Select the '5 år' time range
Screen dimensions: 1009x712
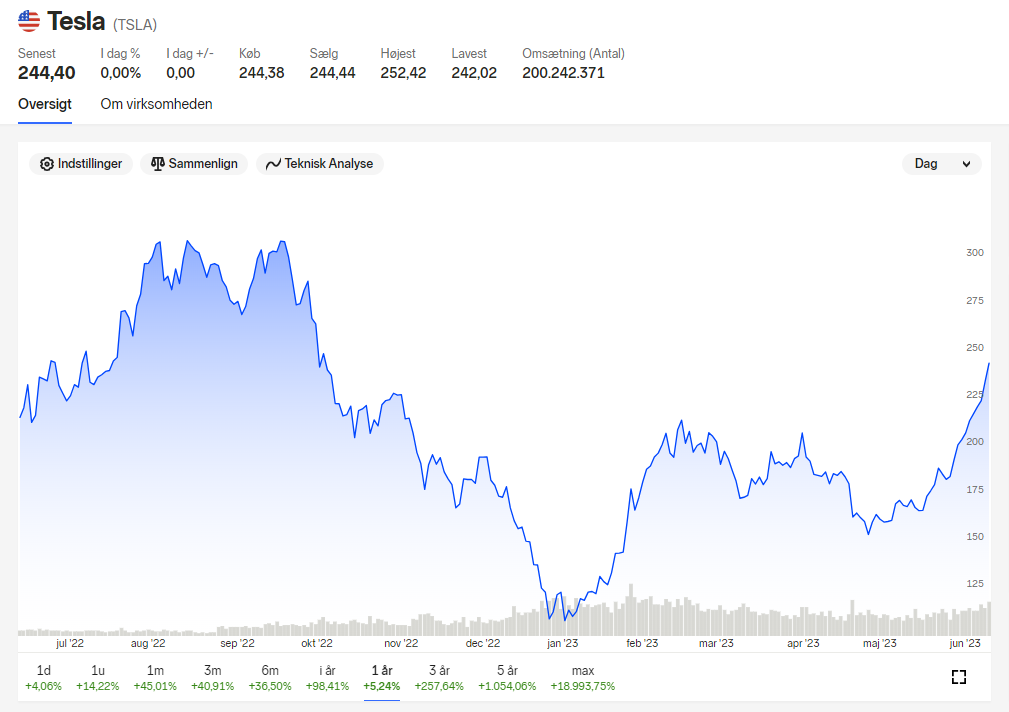(x=507, y=678)
